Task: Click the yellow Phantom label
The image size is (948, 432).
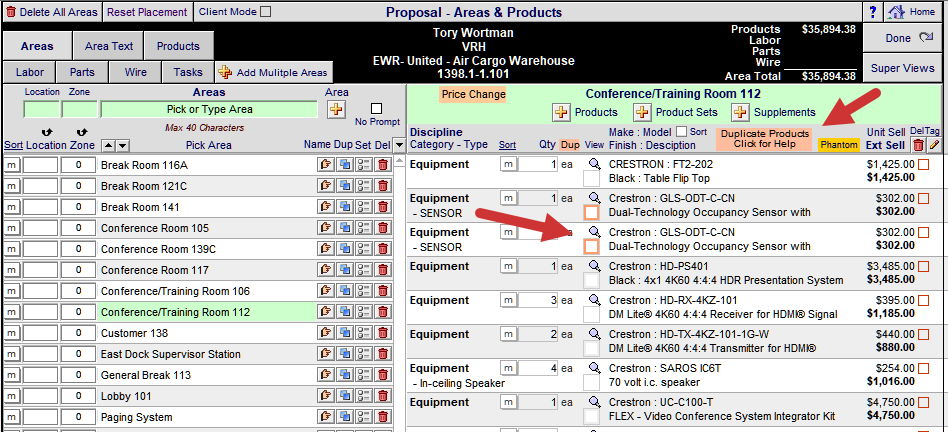Action: 839,145
